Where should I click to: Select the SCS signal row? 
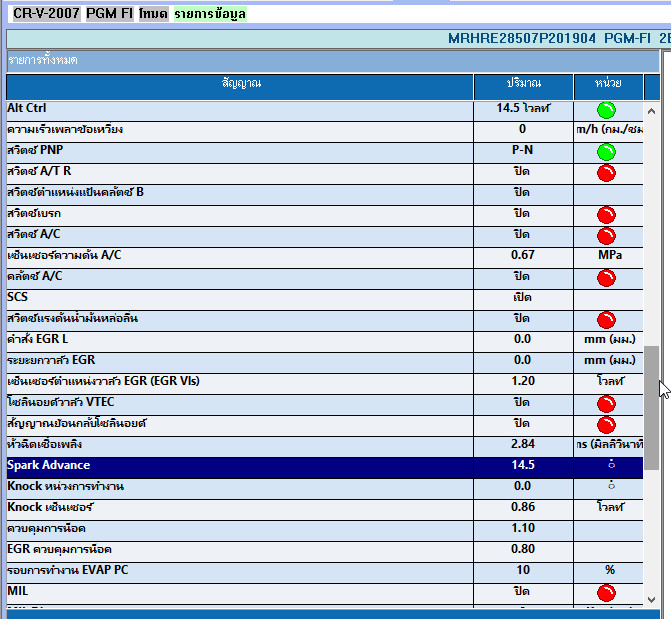pyautogui.click(x=325, y=299)
